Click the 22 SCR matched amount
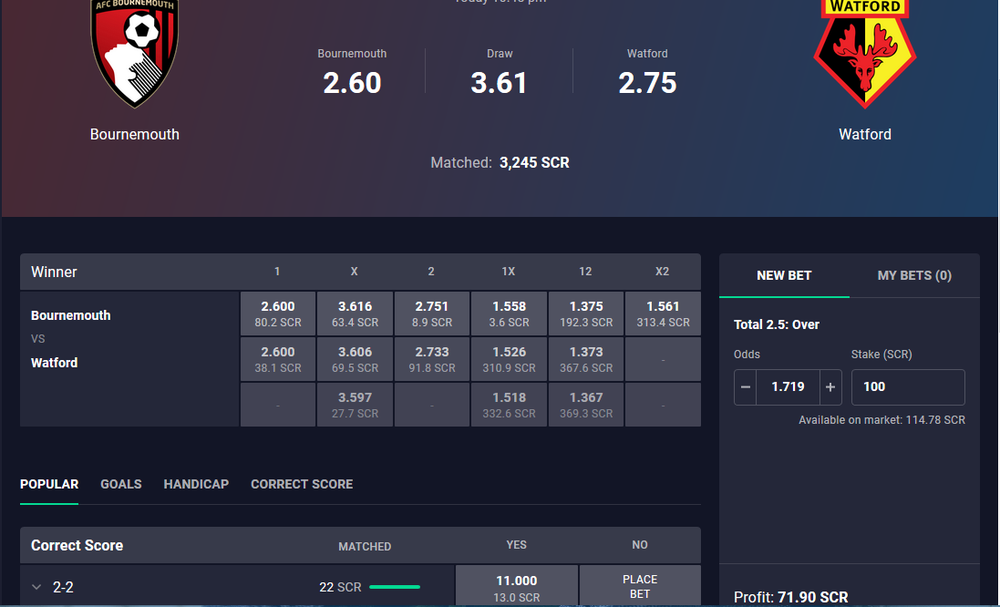Screen dimensions: 1000x607 click(341, 587)
